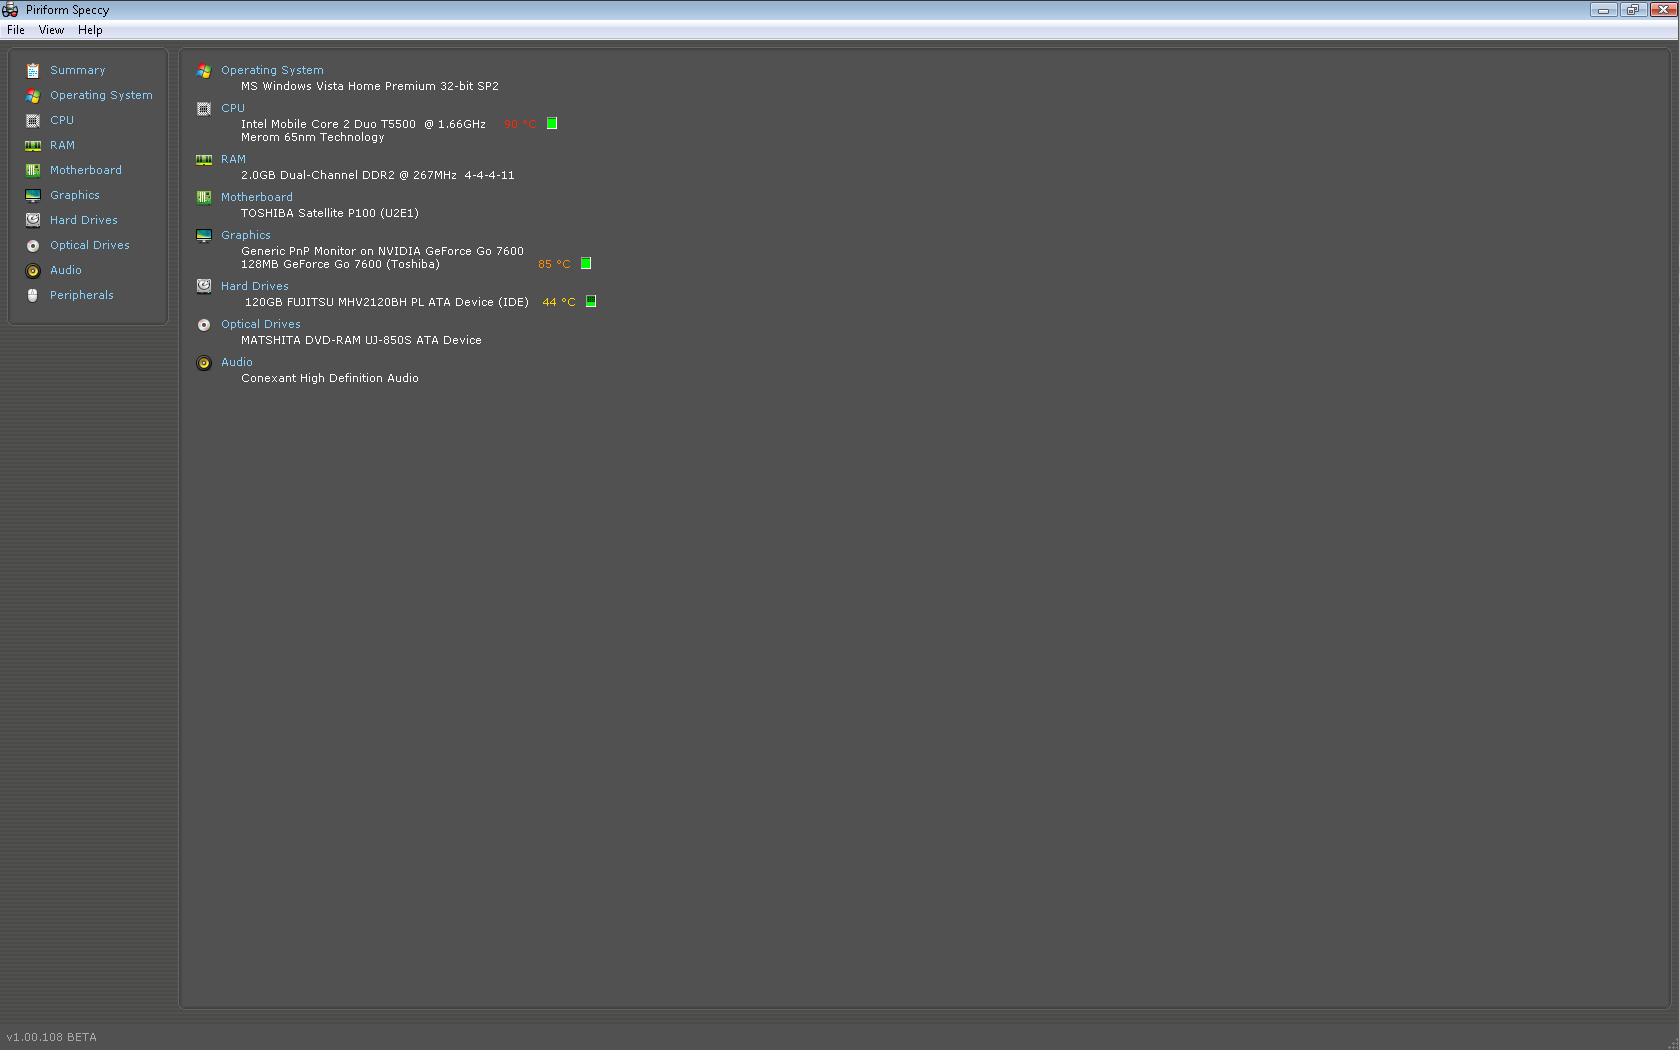The image size is (1680, 1050).
Task: Click the Summary icon in the sidebar
Action: 33,70
